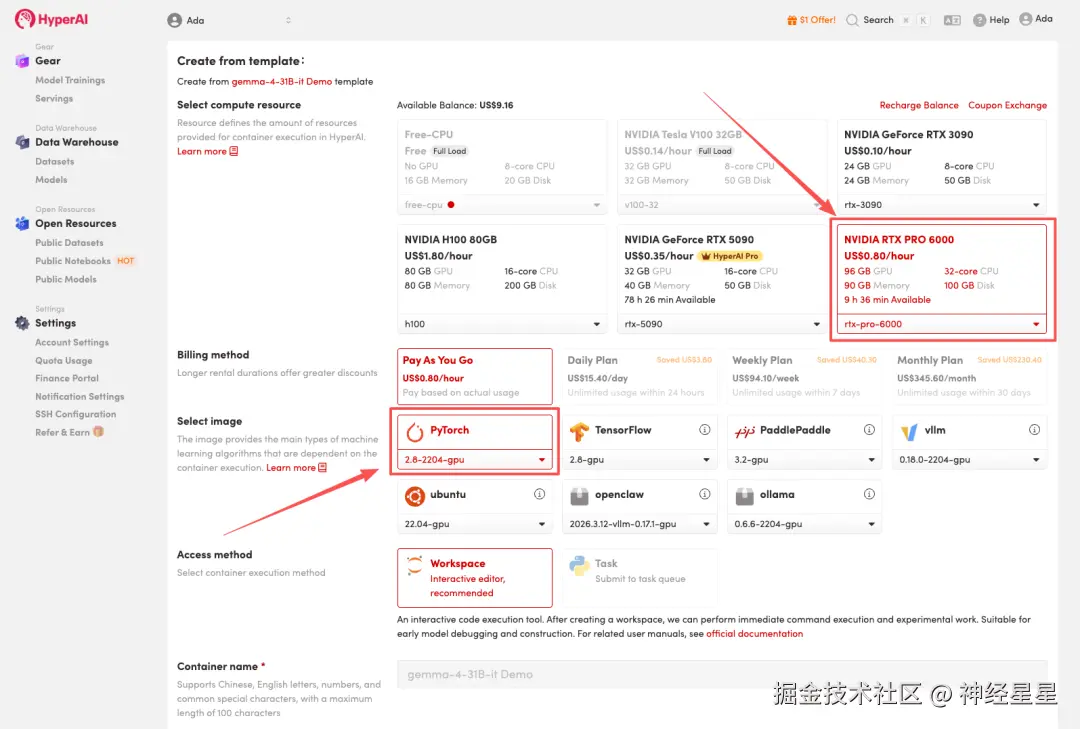Click the Settings gear sidebar icon
1080x729 pixels.
pos(22,322)
